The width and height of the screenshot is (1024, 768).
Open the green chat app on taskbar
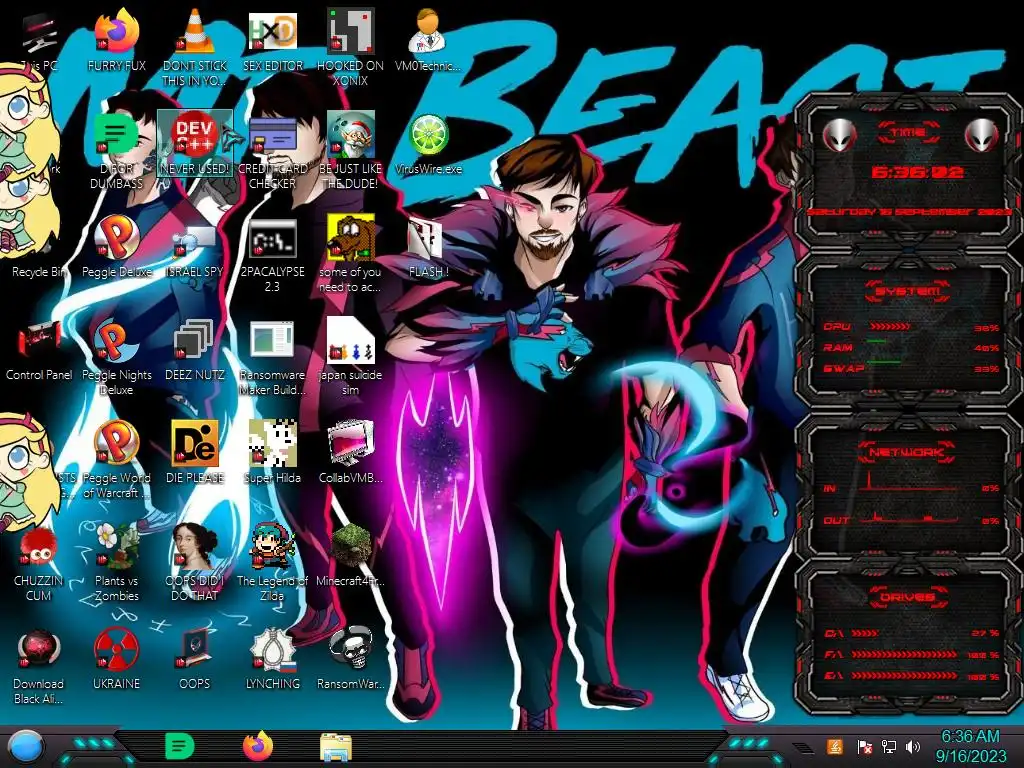(180, 746)
